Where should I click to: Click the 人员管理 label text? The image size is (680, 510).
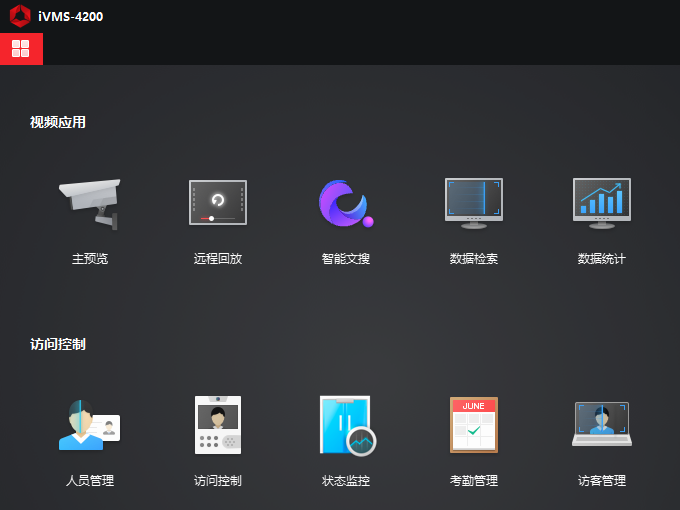(90, 481)
